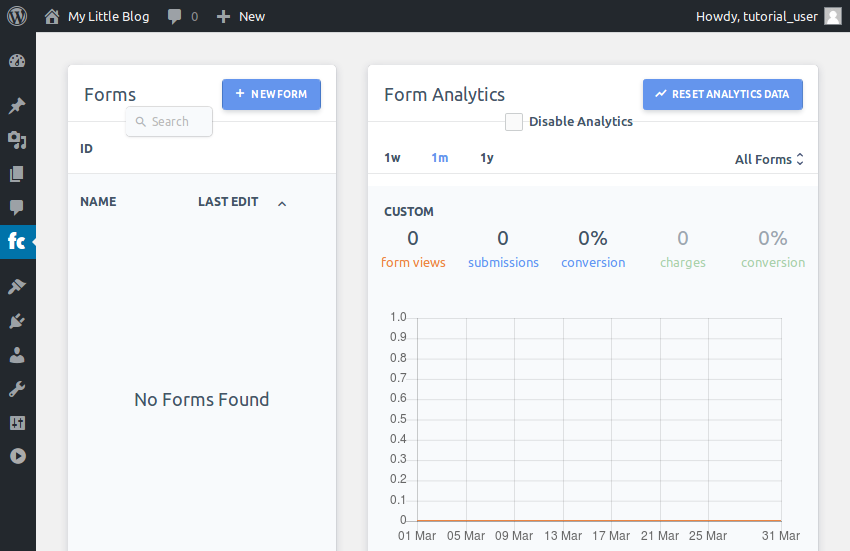The height and width of the screenshot is (551, 850).
Task: Focus the forms Search field
Action: click(169, 121)
